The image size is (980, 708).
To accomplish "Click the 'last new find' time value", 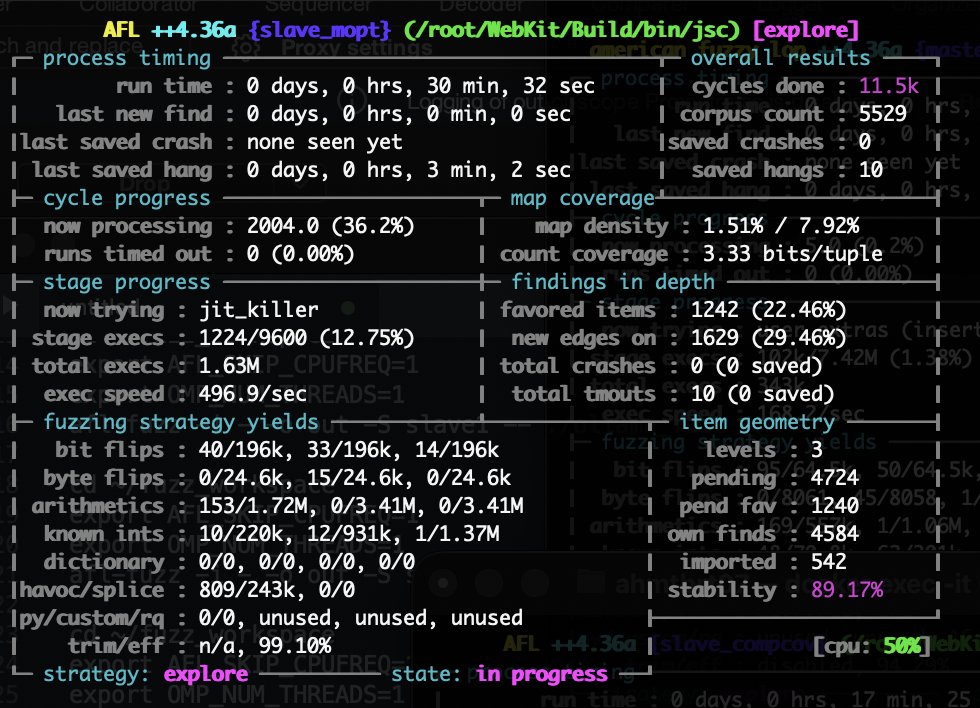I will (408, 114).
